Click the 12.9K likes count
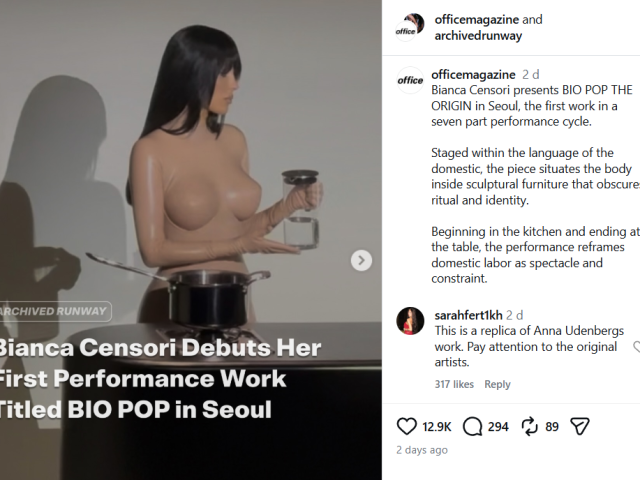 [437, 427]
